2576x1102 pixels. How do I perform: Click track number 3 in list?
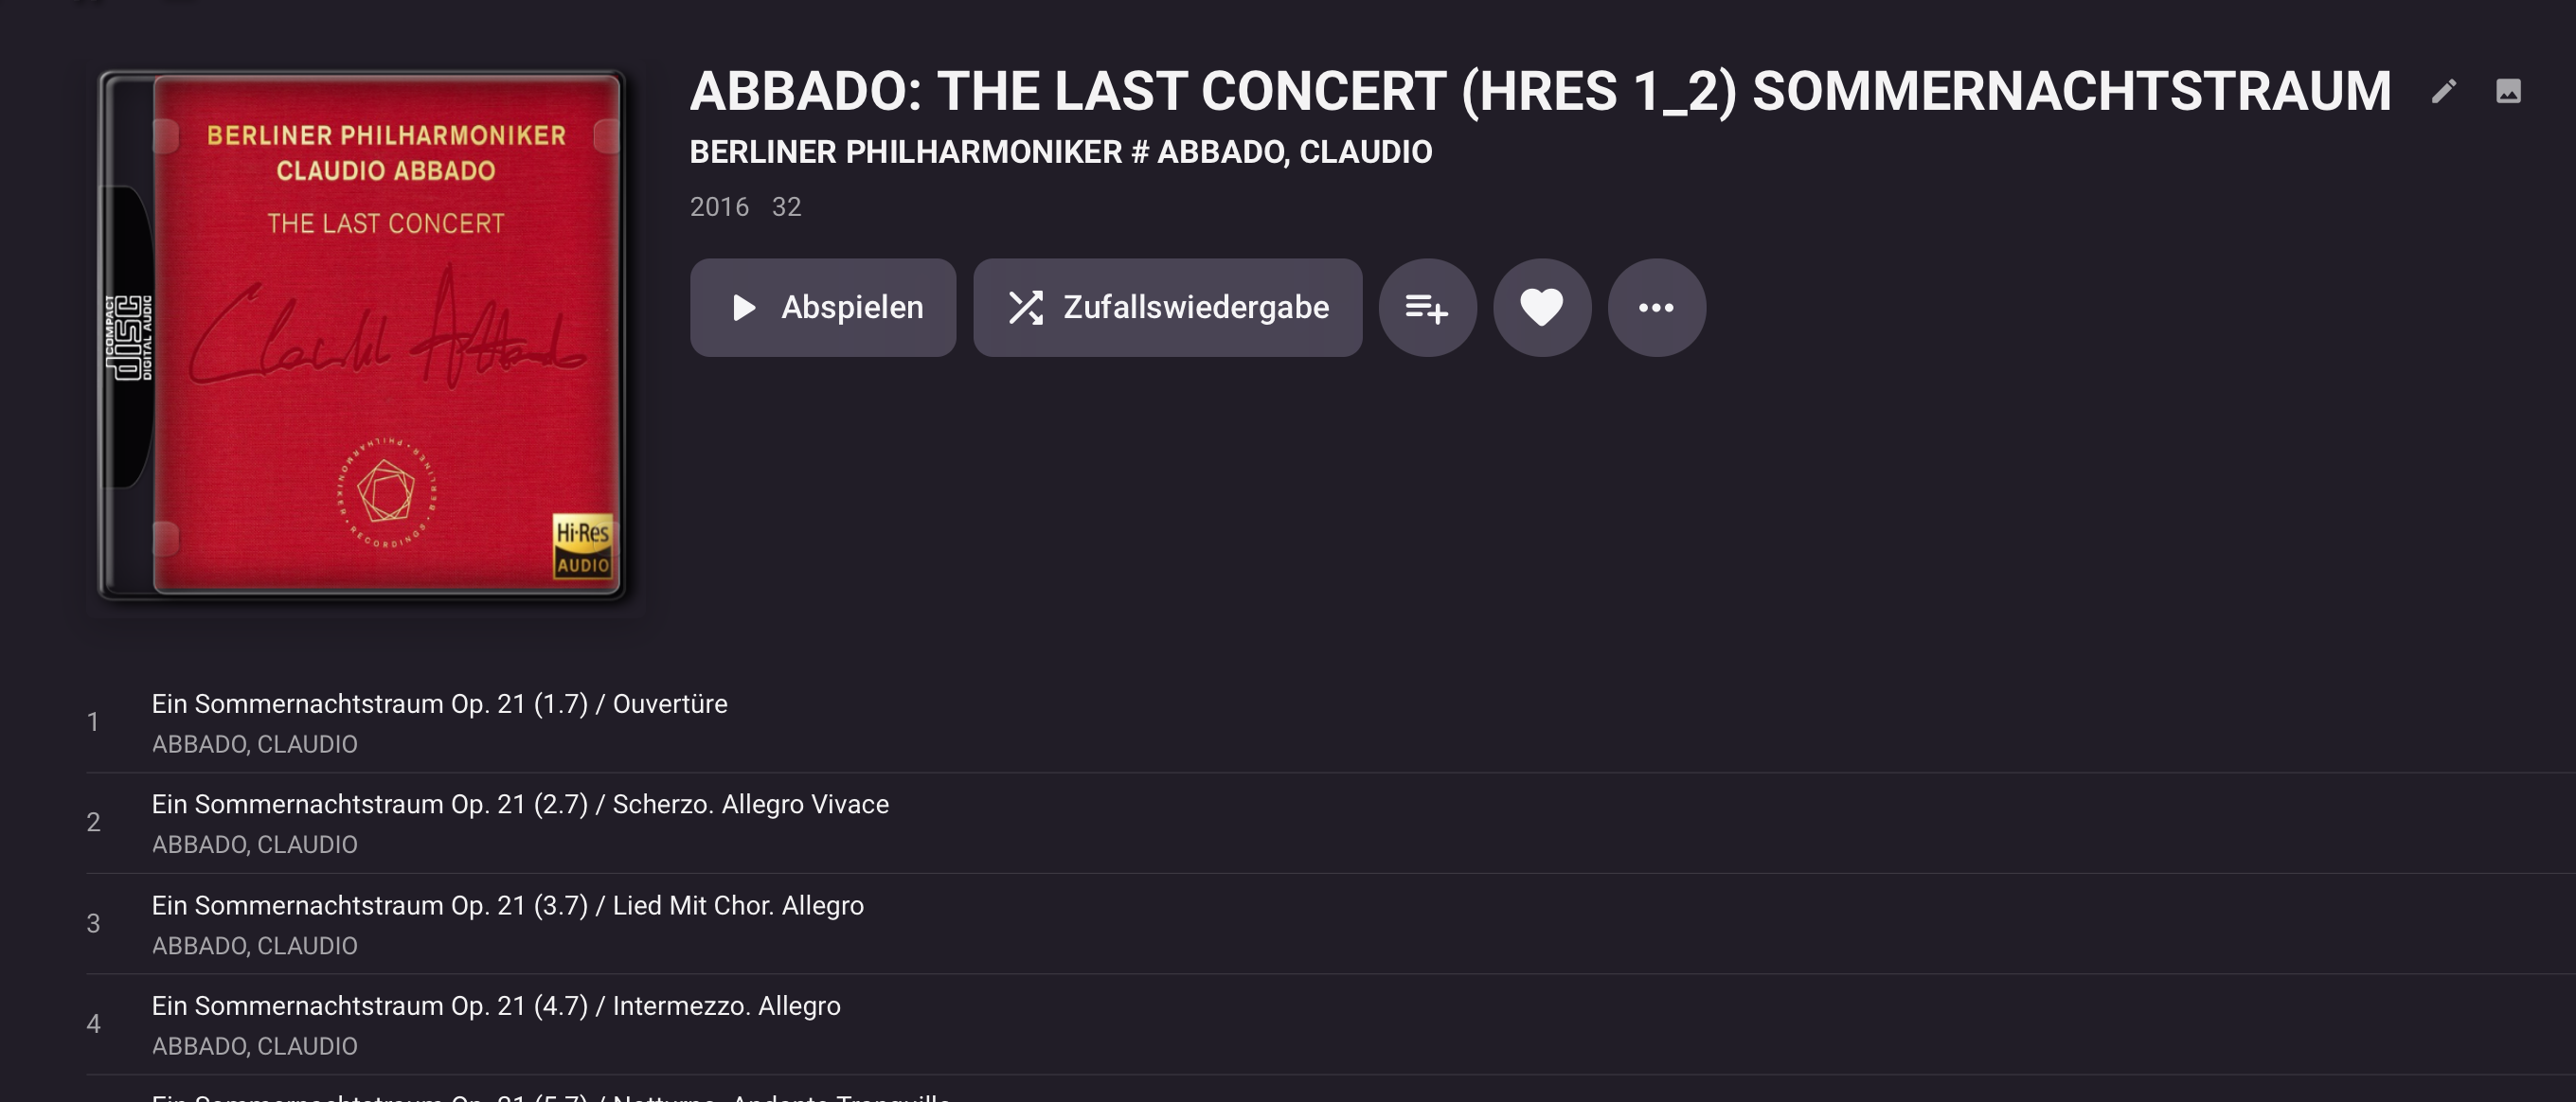click(93, 923)
